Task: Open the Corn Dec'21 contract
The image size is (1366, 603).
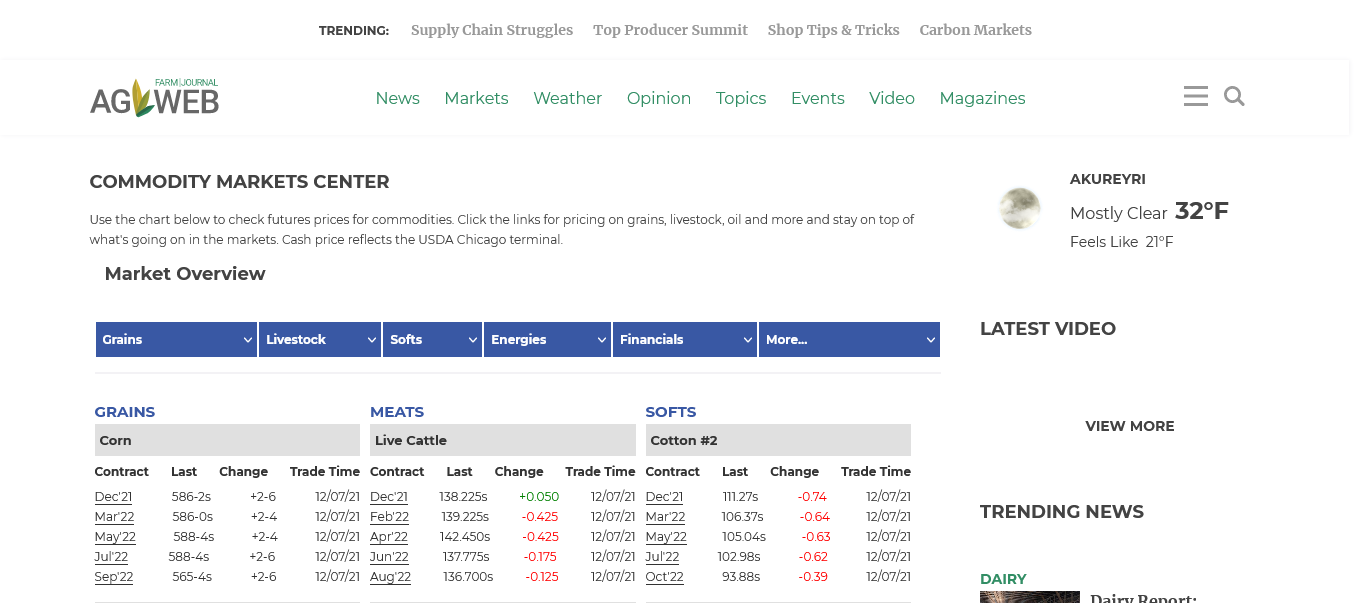Action: coord(113,497)
